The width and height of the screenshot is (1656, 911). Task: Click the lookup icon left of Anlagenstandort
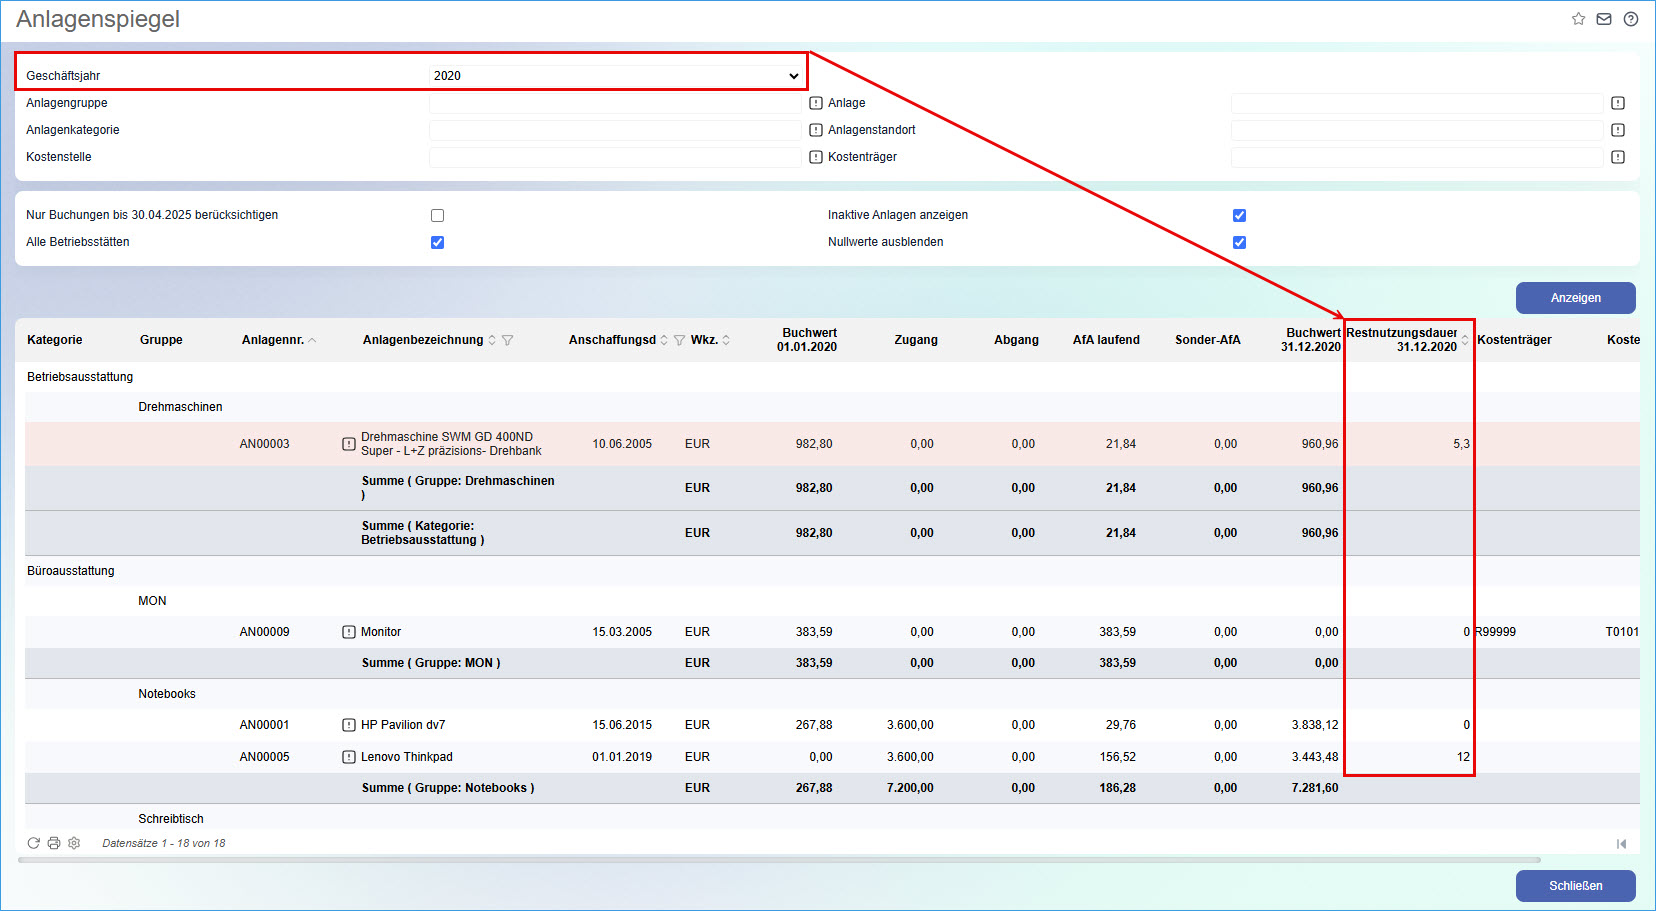[x=816, y=130]
